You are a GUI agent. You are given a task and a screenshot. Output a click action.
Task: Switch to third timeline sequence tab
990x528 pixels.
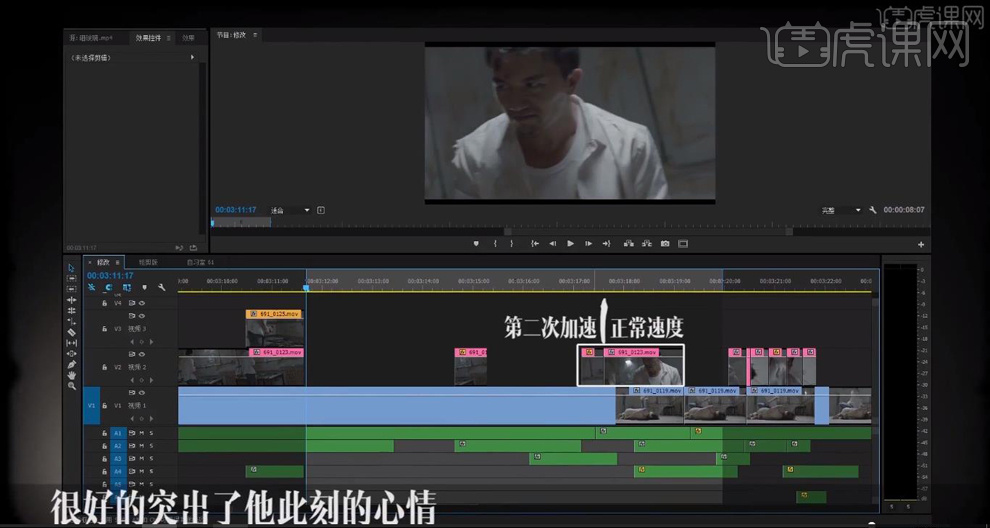pyautogui.click(x=201, y=262)
